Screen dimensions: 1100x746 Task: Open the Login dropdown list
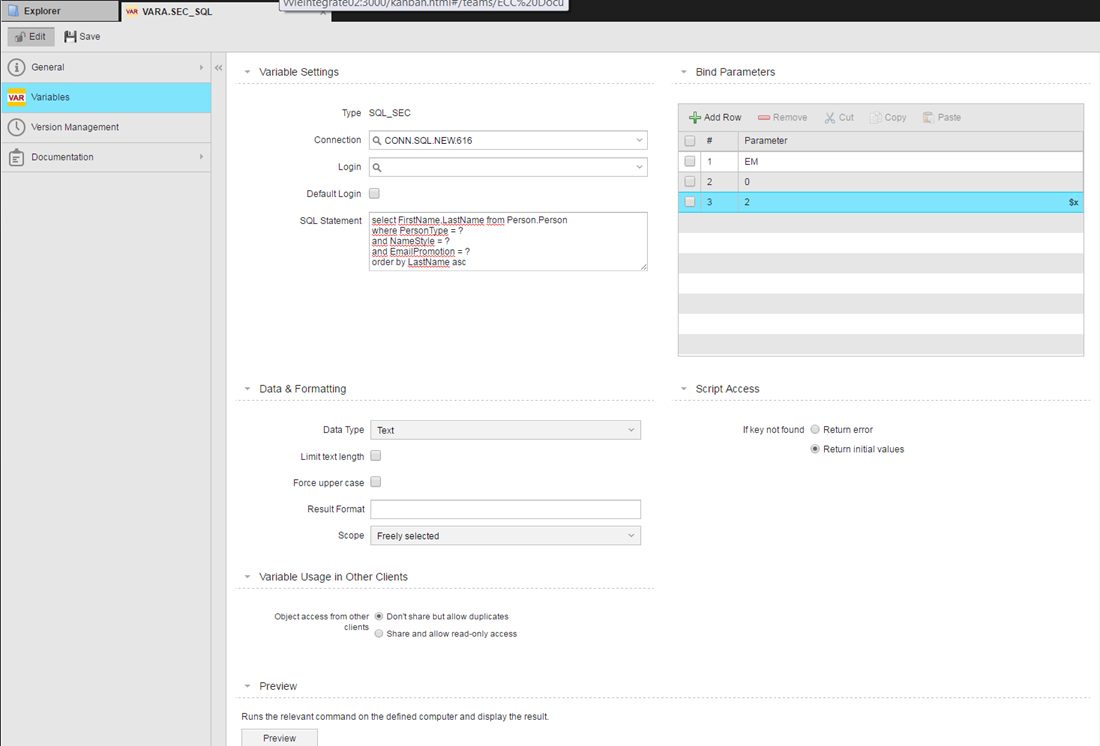[639, 167]
